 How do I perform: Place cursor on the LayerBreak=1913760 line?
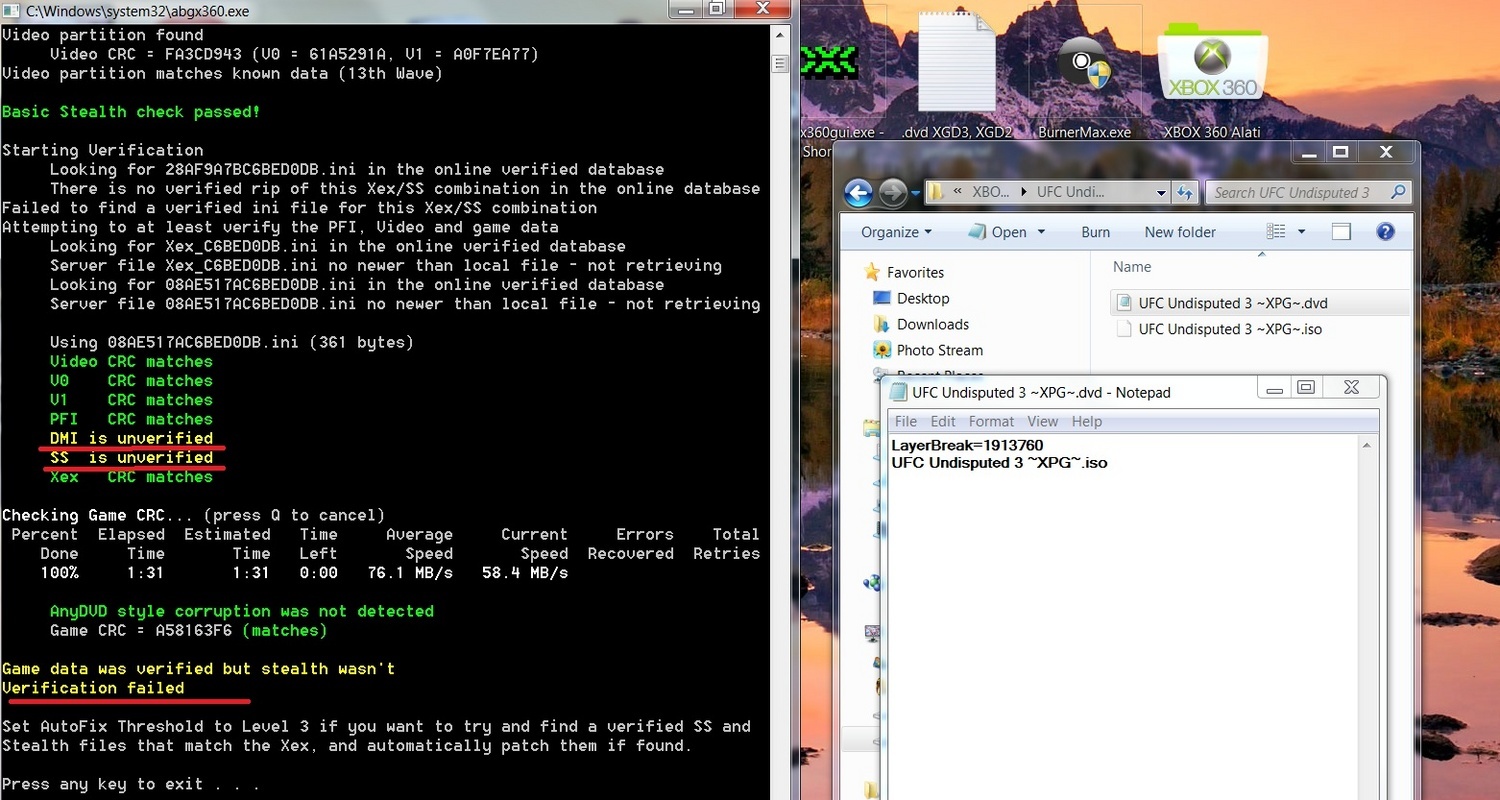click(x=967, y=445)
